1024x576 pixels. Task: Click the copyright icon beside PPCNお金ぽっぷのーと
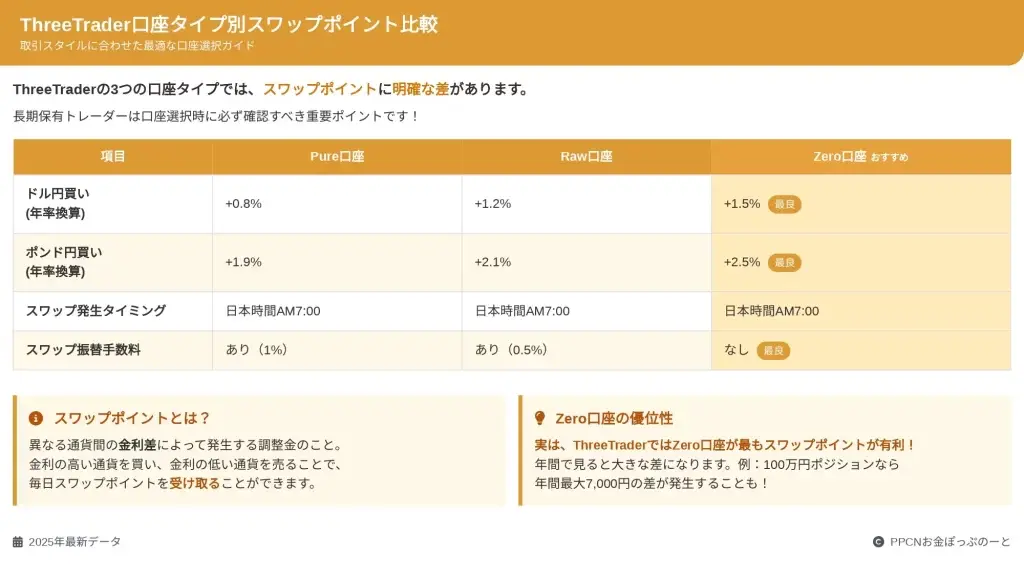[x=878, y=542]
